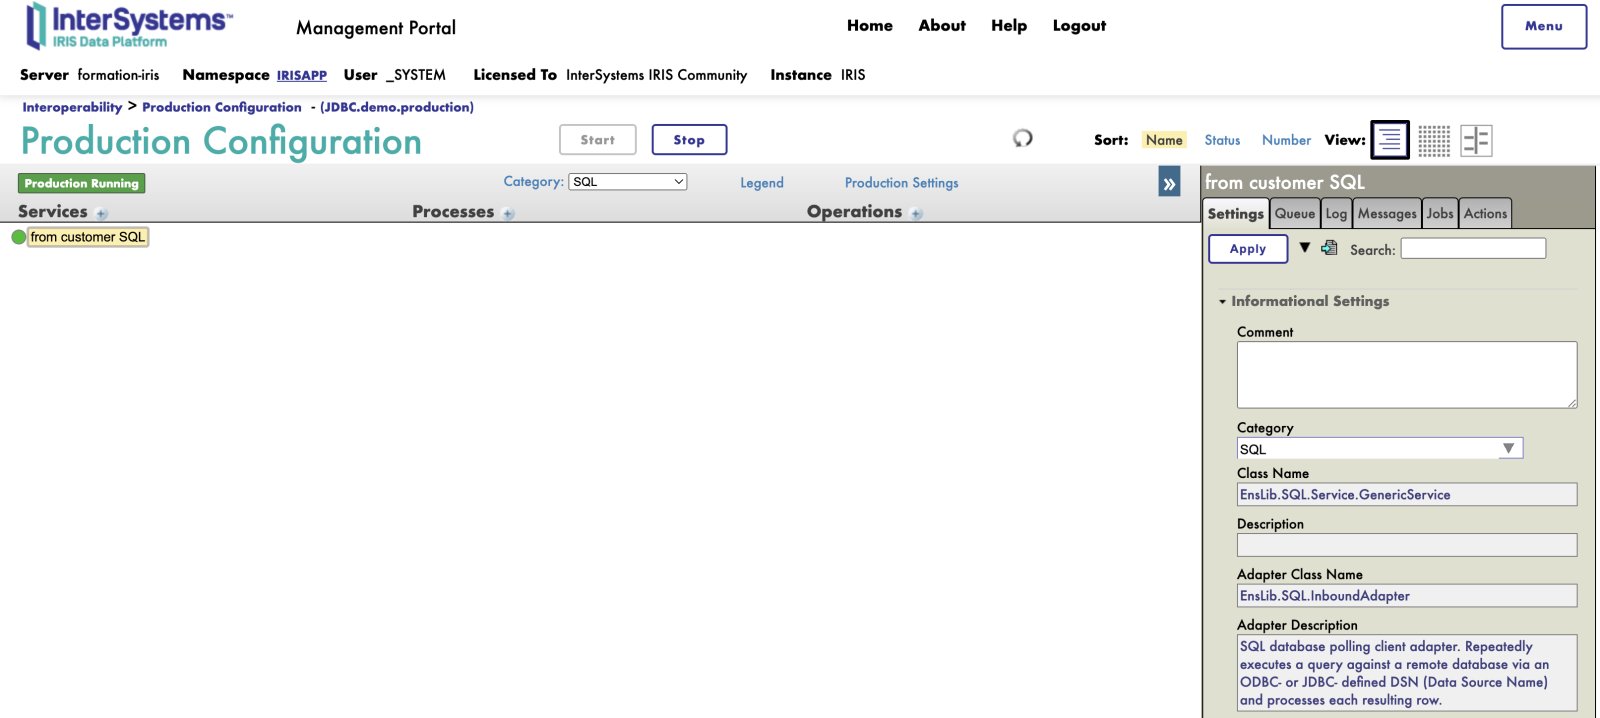Screen dimensions: 1600x718
Task: Open the Queue tab
Action: coord(1294,214)
